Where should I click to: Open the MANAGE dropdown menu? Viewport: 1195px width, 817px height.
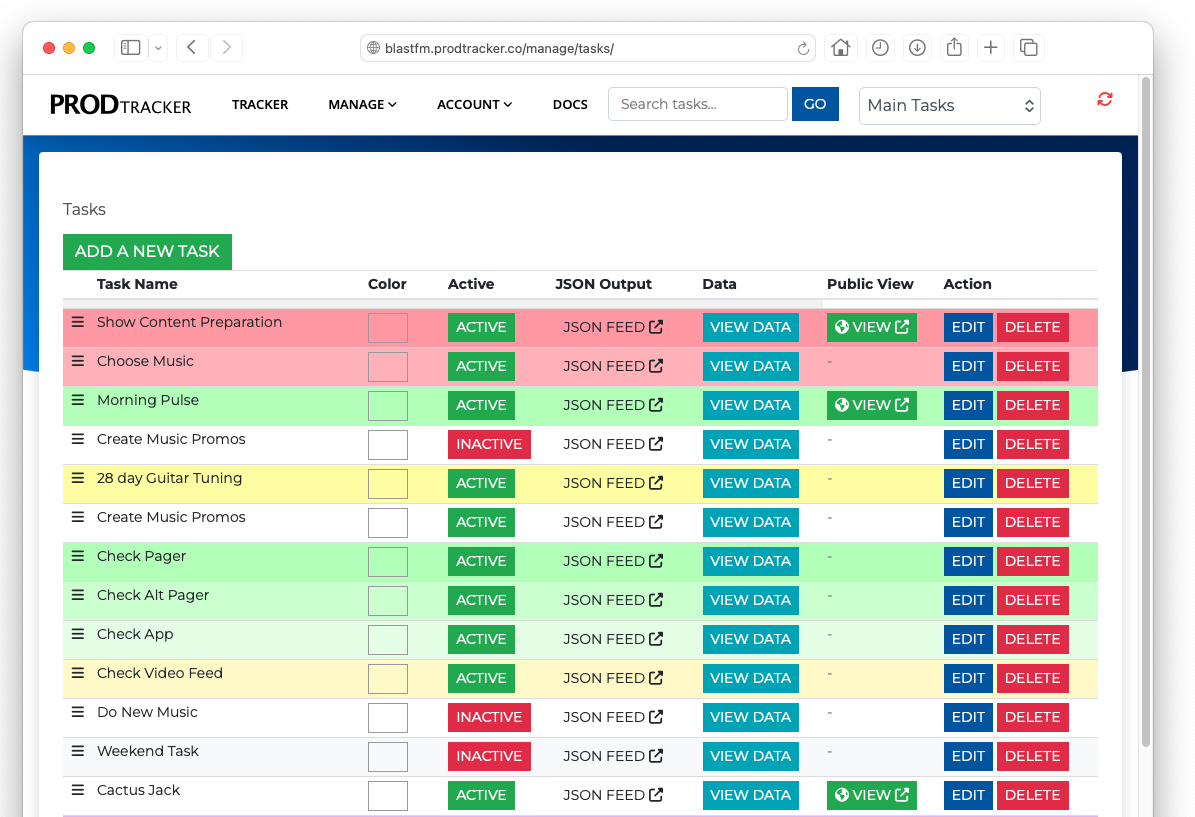[x=362, y=105]
